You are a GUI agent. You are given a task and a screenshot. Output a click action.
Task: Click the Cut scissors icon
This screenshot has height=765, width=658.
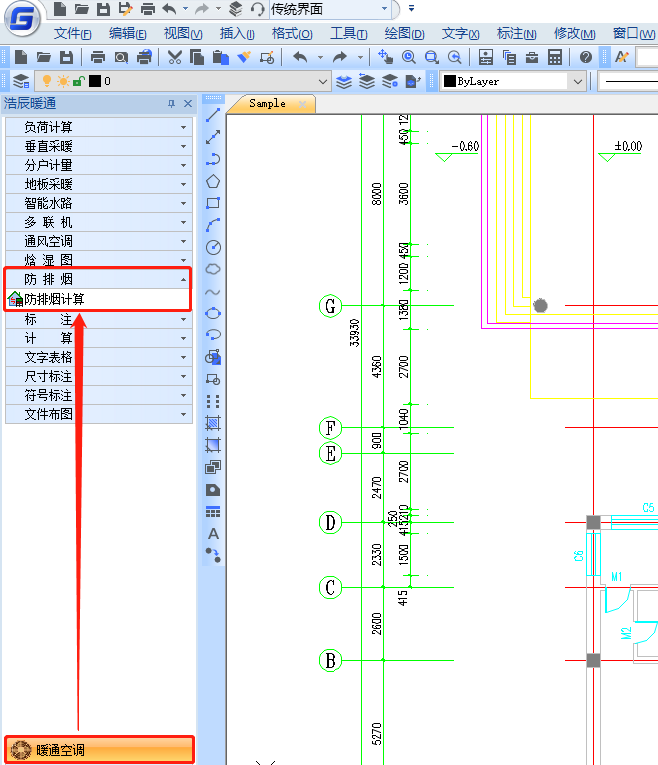click(x=174, y=57)
